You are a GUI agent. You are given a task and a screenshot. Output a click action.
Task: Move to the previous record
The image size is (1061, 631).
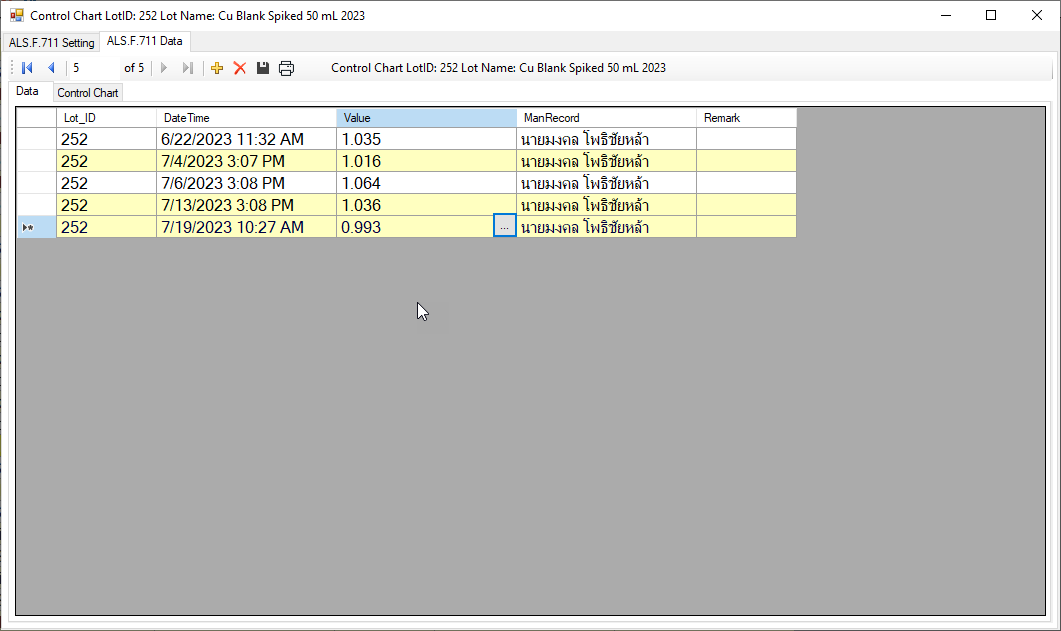point(51,68)
